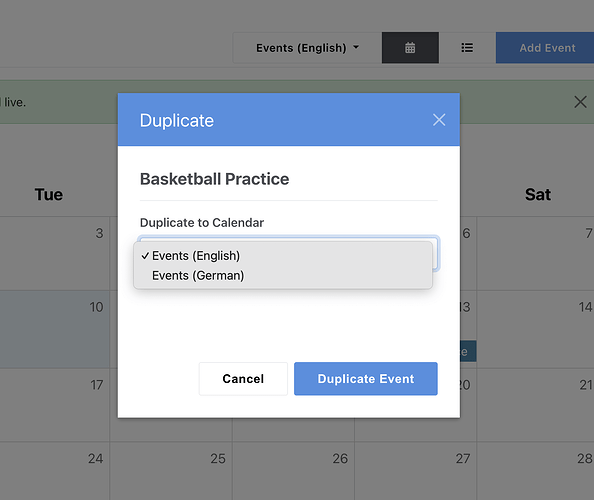Select day 25 on the calendar
This screenshot has width=594, height=500.
coord(171,470)
